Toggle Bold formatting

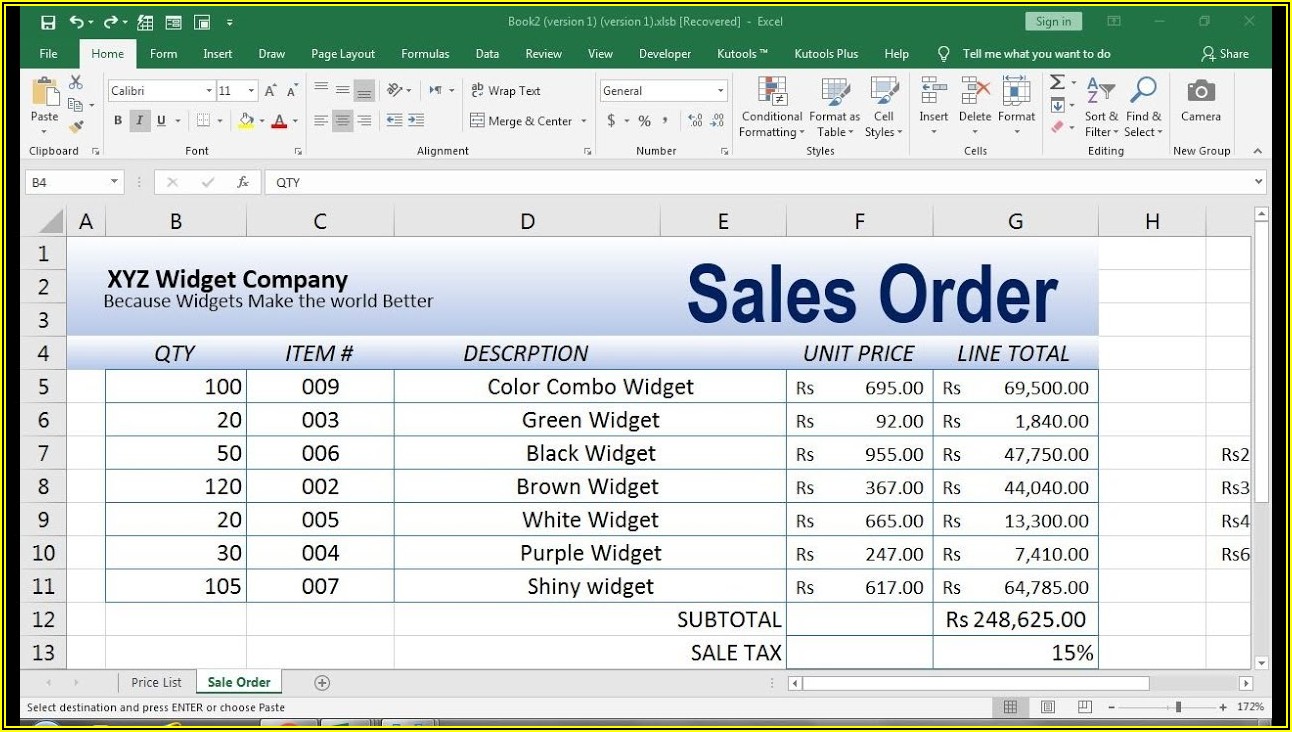click(118, 121)
